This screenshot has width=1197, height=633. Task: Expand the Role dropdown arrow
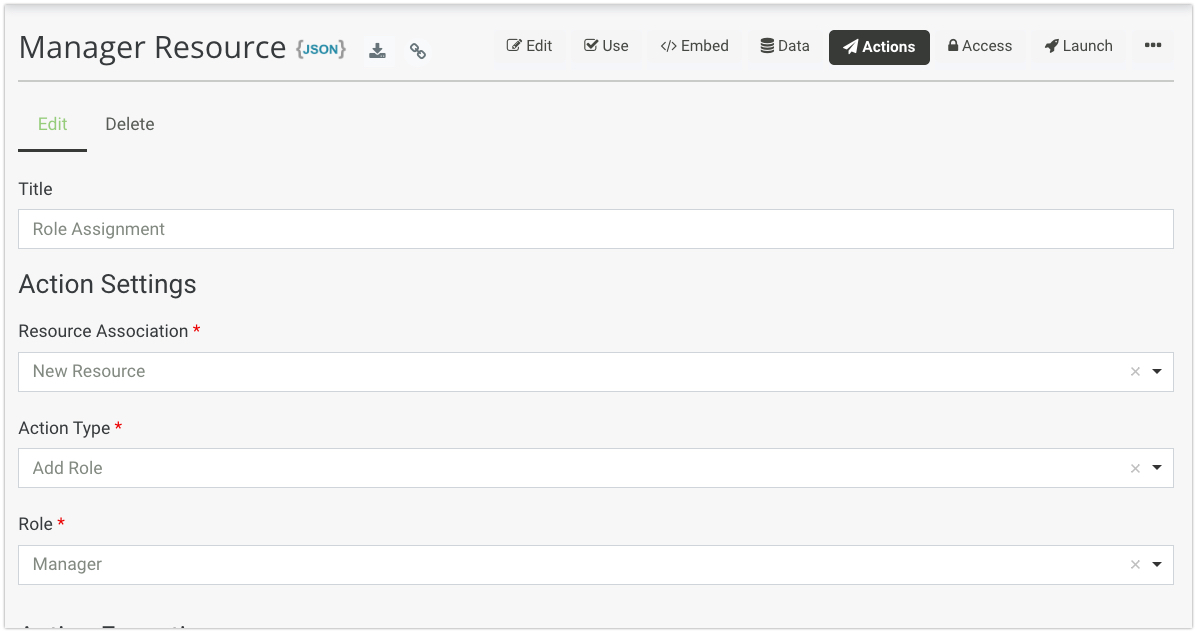1157,565
